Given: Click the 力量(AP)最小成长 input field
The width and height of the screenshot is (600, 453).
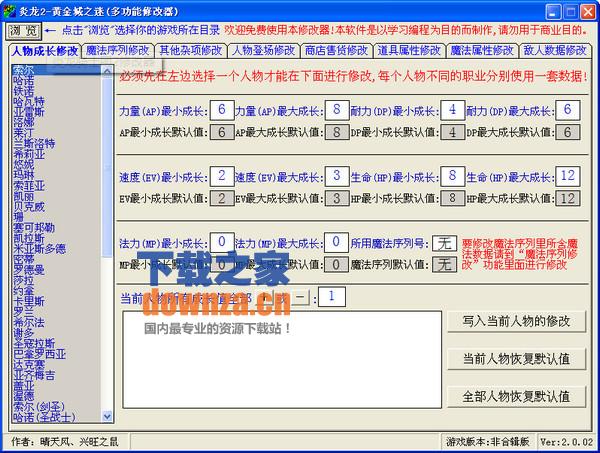Looking at the screenshot, I should pos(222,110).
